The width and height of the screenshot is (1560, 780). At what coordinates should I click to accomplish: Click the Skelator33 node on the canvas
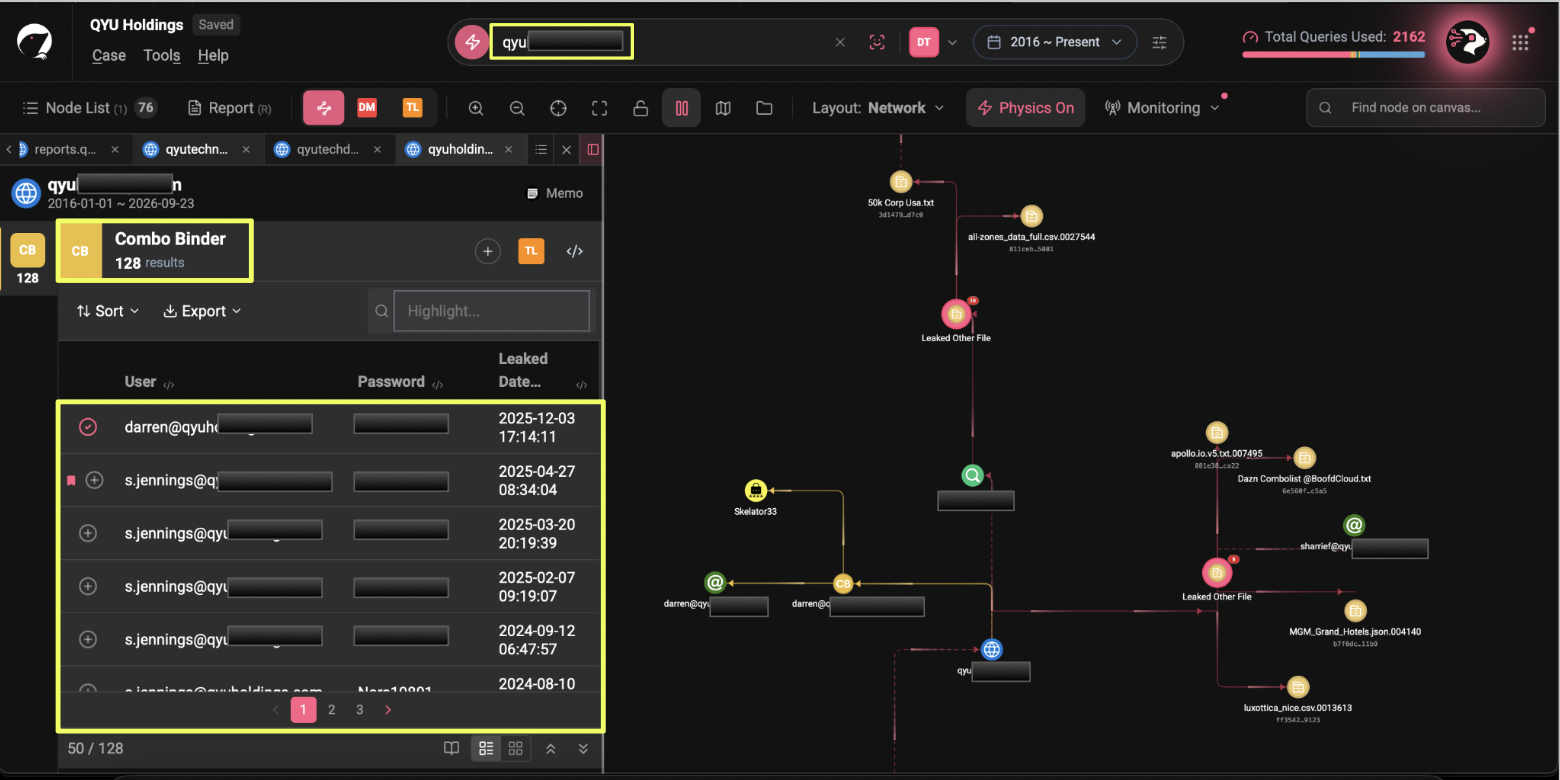pos(755,491)
